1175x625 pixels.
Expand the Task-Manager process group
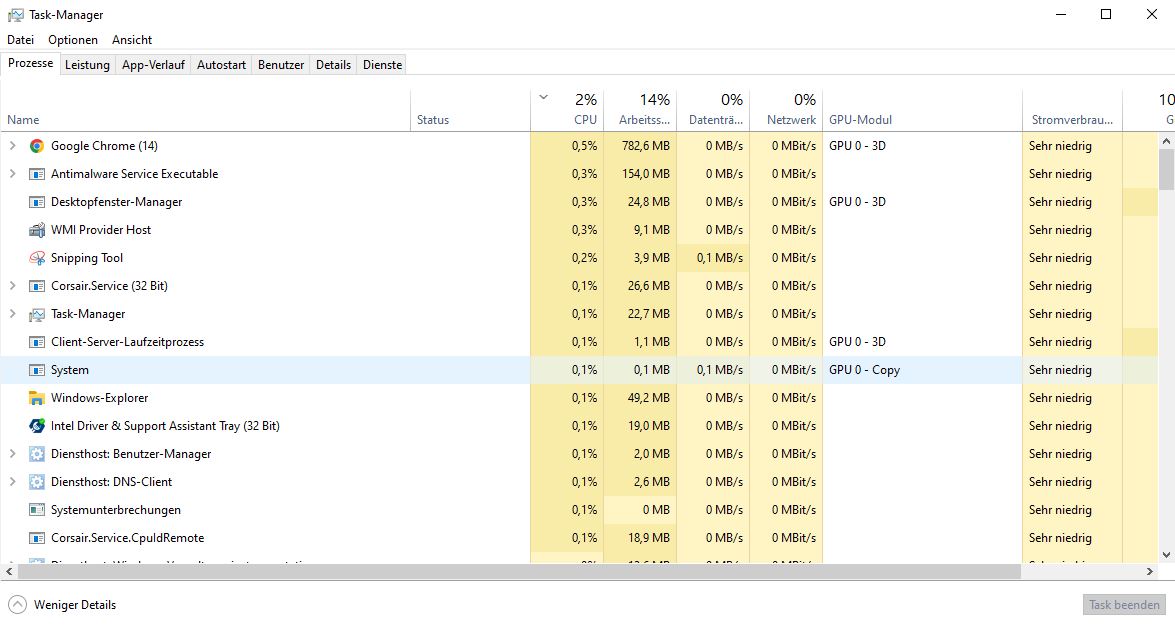[12, 313]
